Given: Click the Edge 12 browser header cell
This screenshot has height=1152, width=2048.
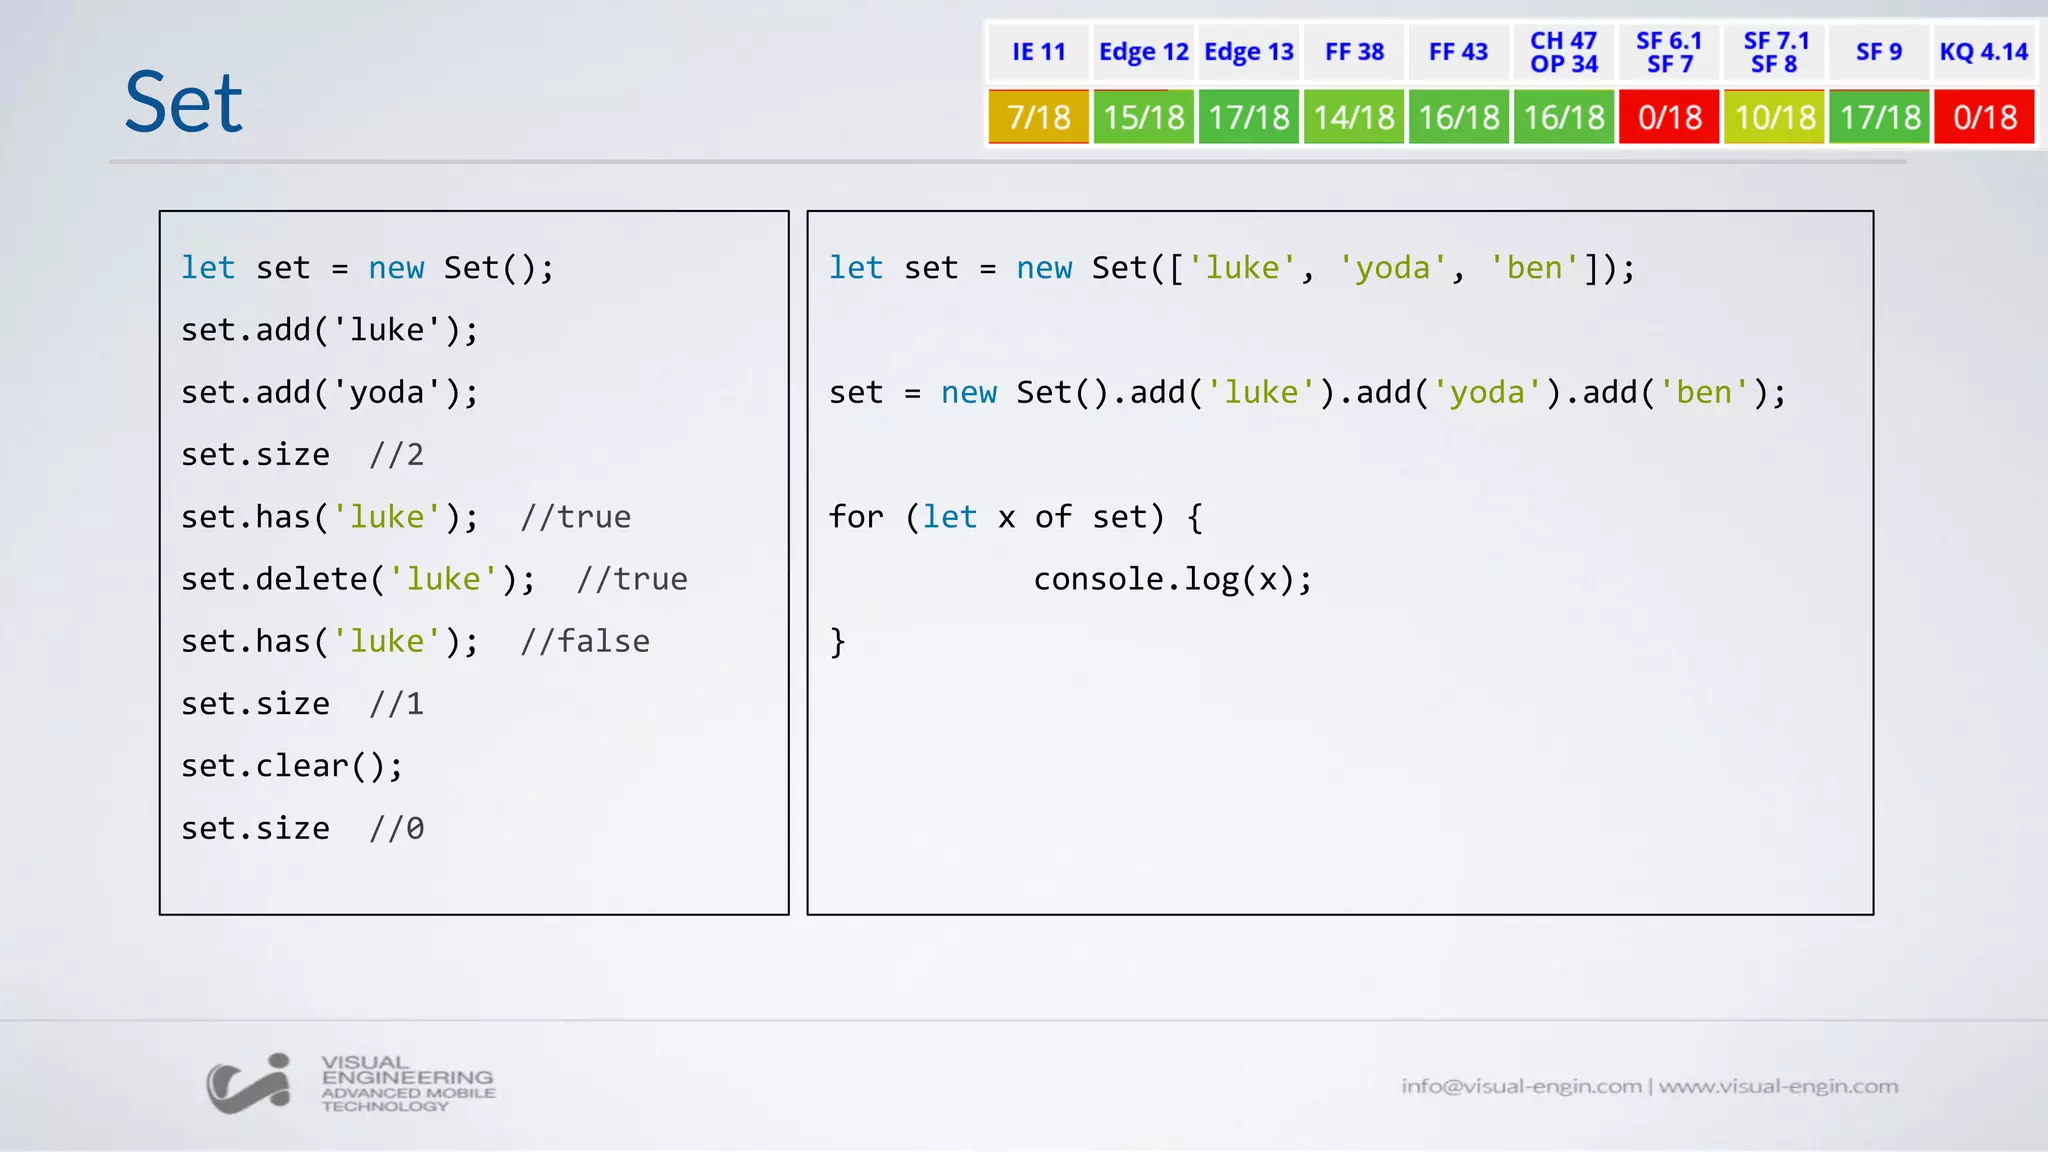Looking at the screenshot, I should point(1143,52).
